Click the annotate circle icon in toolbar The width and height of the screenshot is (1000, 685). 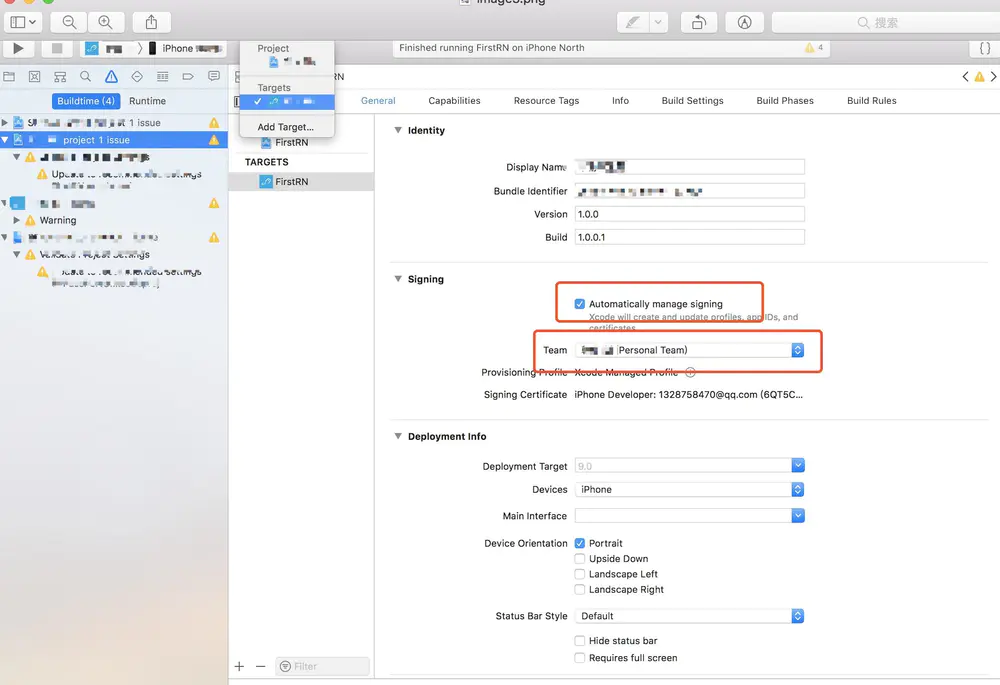pyautogui.click(x=744, y=22)
